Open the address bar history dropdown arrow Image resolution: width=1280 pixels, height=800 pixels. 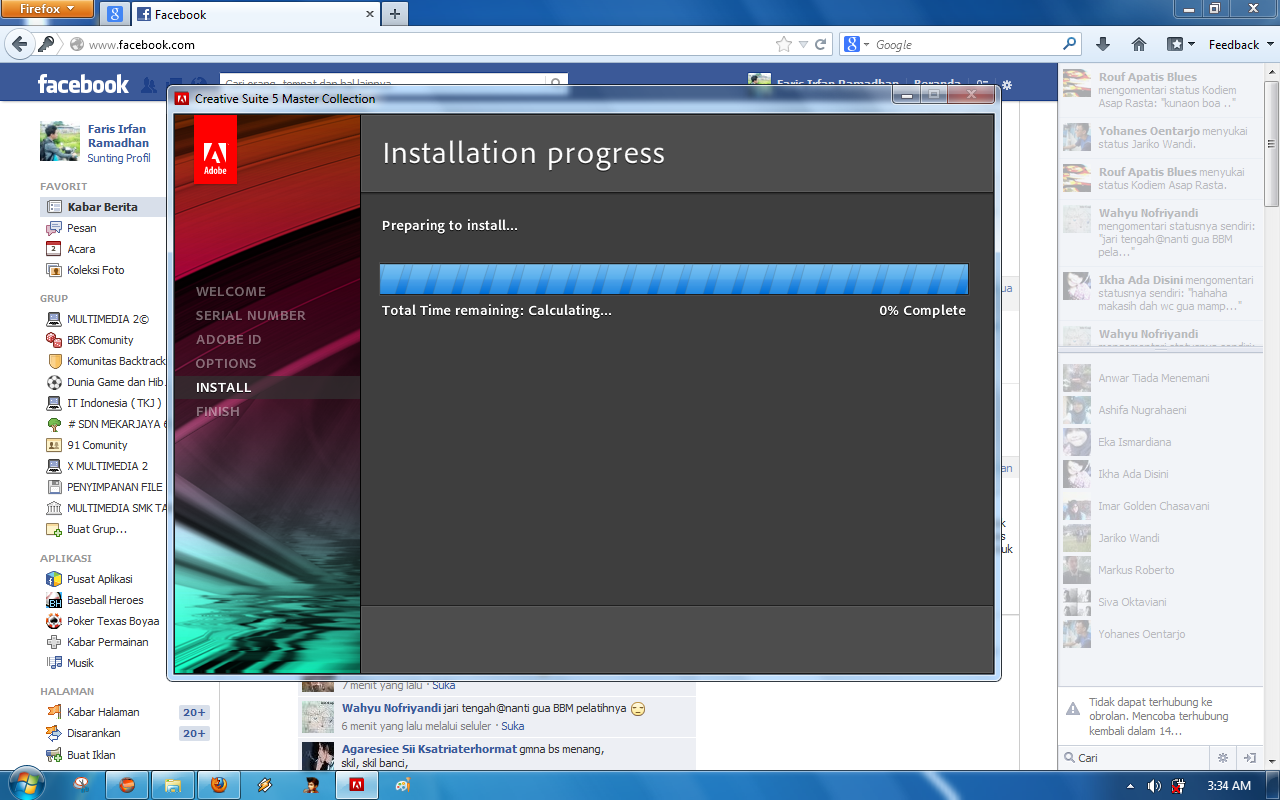click(x=803, y=44)
